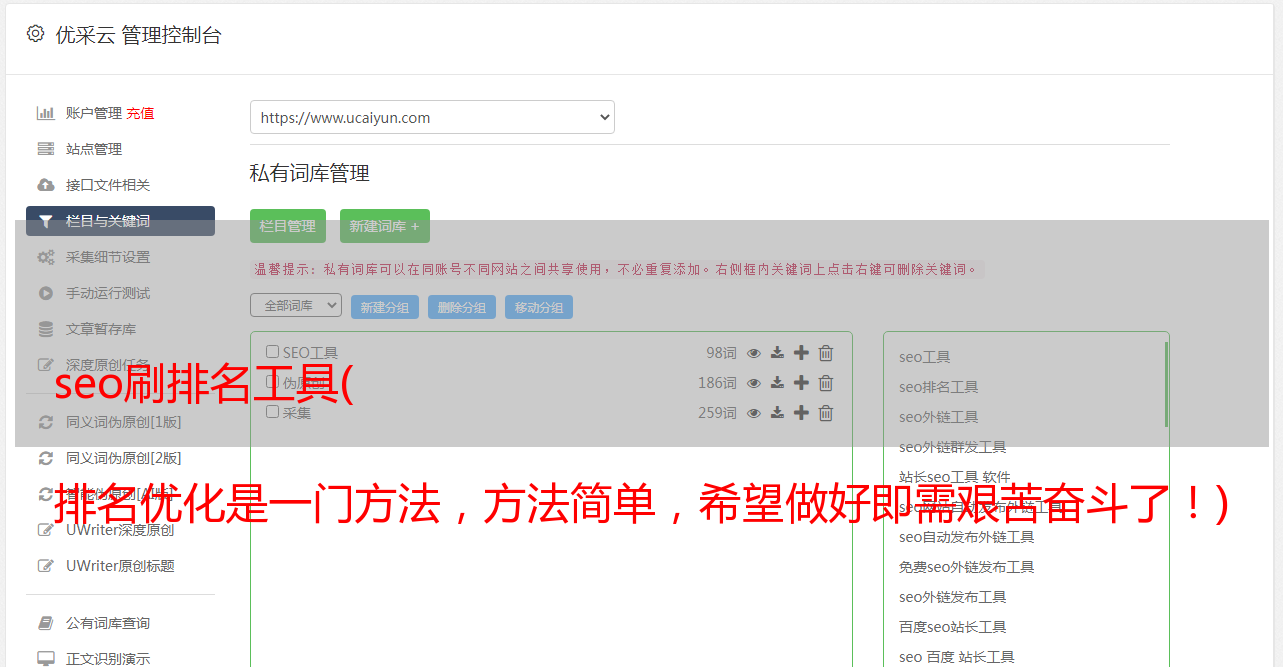Select keyword seo 百度 站长工具
This screenshot has width=1283, height=667.
[x=957, y=657]
